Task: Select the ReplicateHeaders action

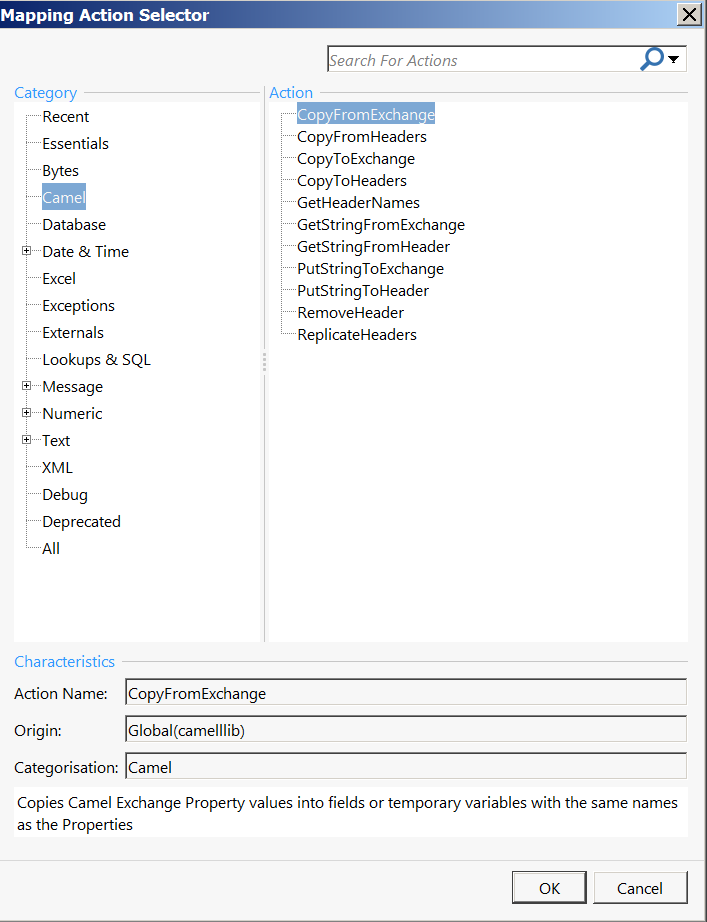Action: (x=356, y=335)
